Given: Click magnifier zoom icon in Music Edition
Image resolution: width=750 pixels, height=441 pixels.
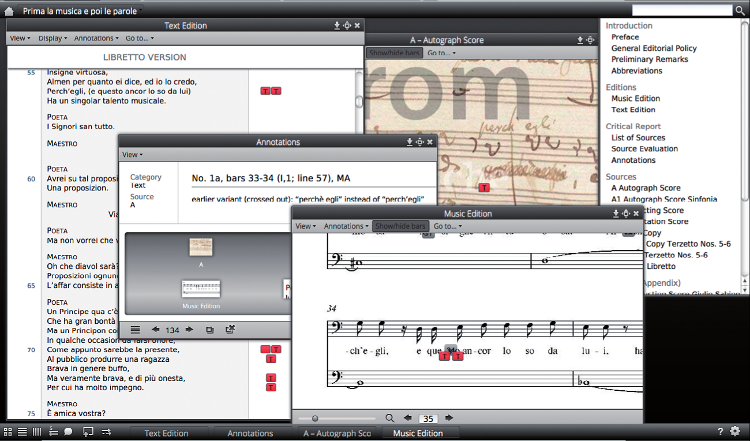Looking at the screenshot, I should [x=390, y=417].
